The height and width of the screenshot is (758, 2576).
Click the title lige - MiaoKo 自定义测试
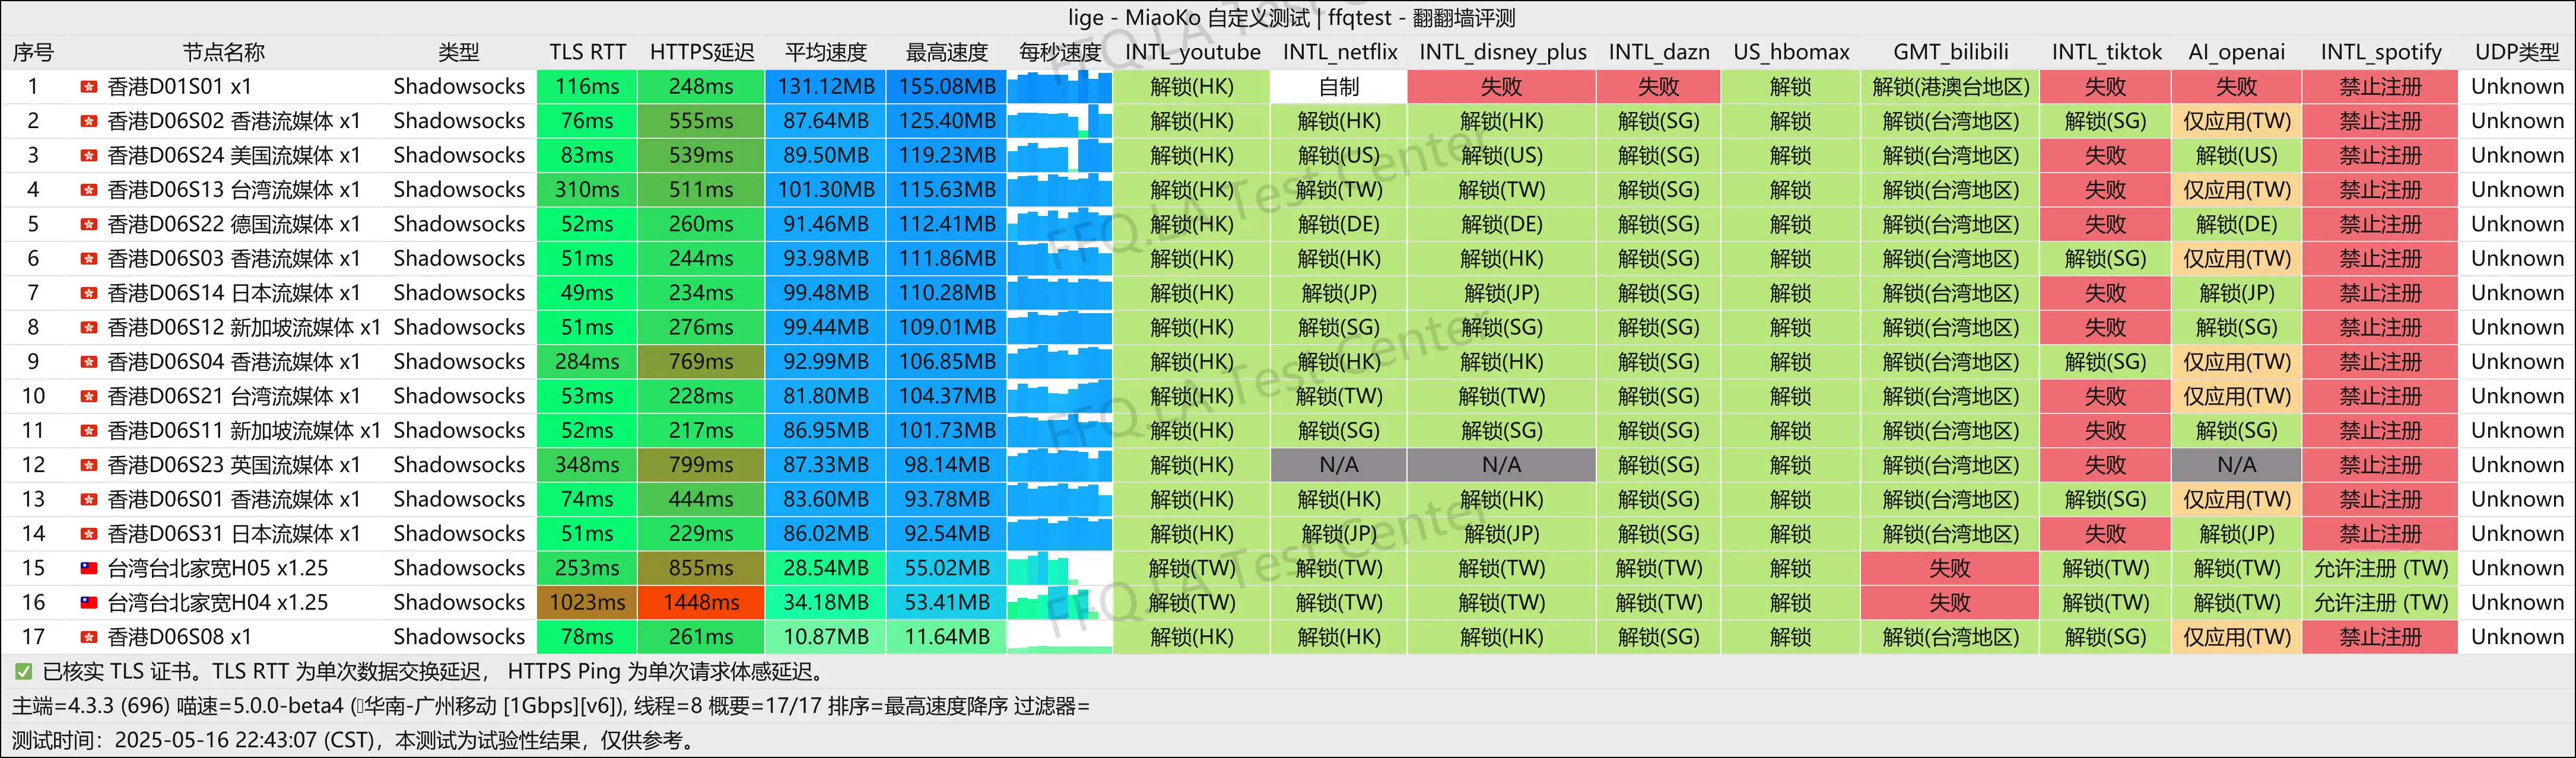coord(1188,18)
